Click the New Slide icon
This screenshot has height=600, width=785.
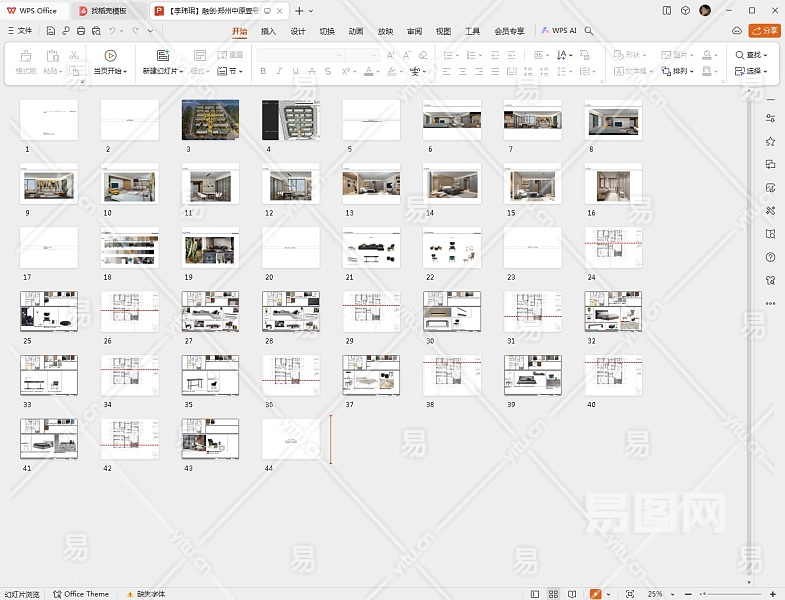click(x=162, y=56)
